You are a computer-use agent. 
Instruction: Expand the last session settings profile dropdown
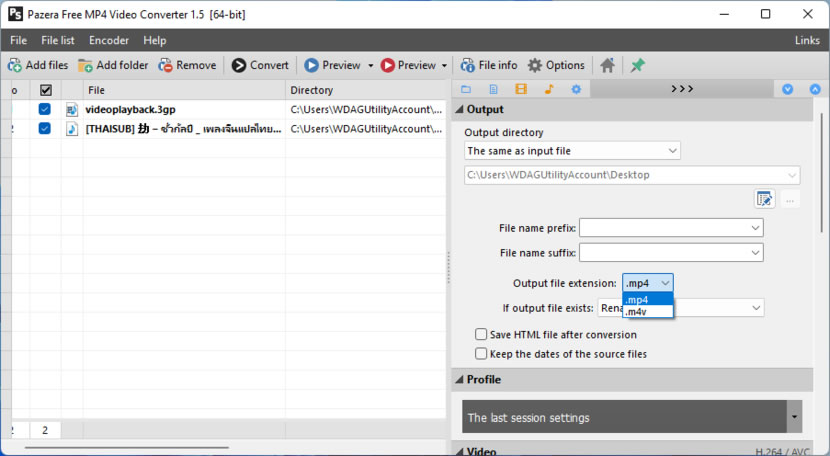794,417
